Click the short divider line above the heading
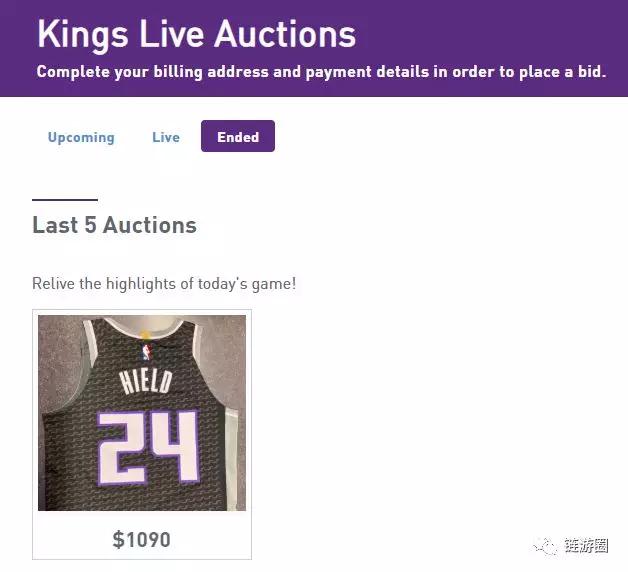Viewport: 628px width, 572px height. point(65,200)
